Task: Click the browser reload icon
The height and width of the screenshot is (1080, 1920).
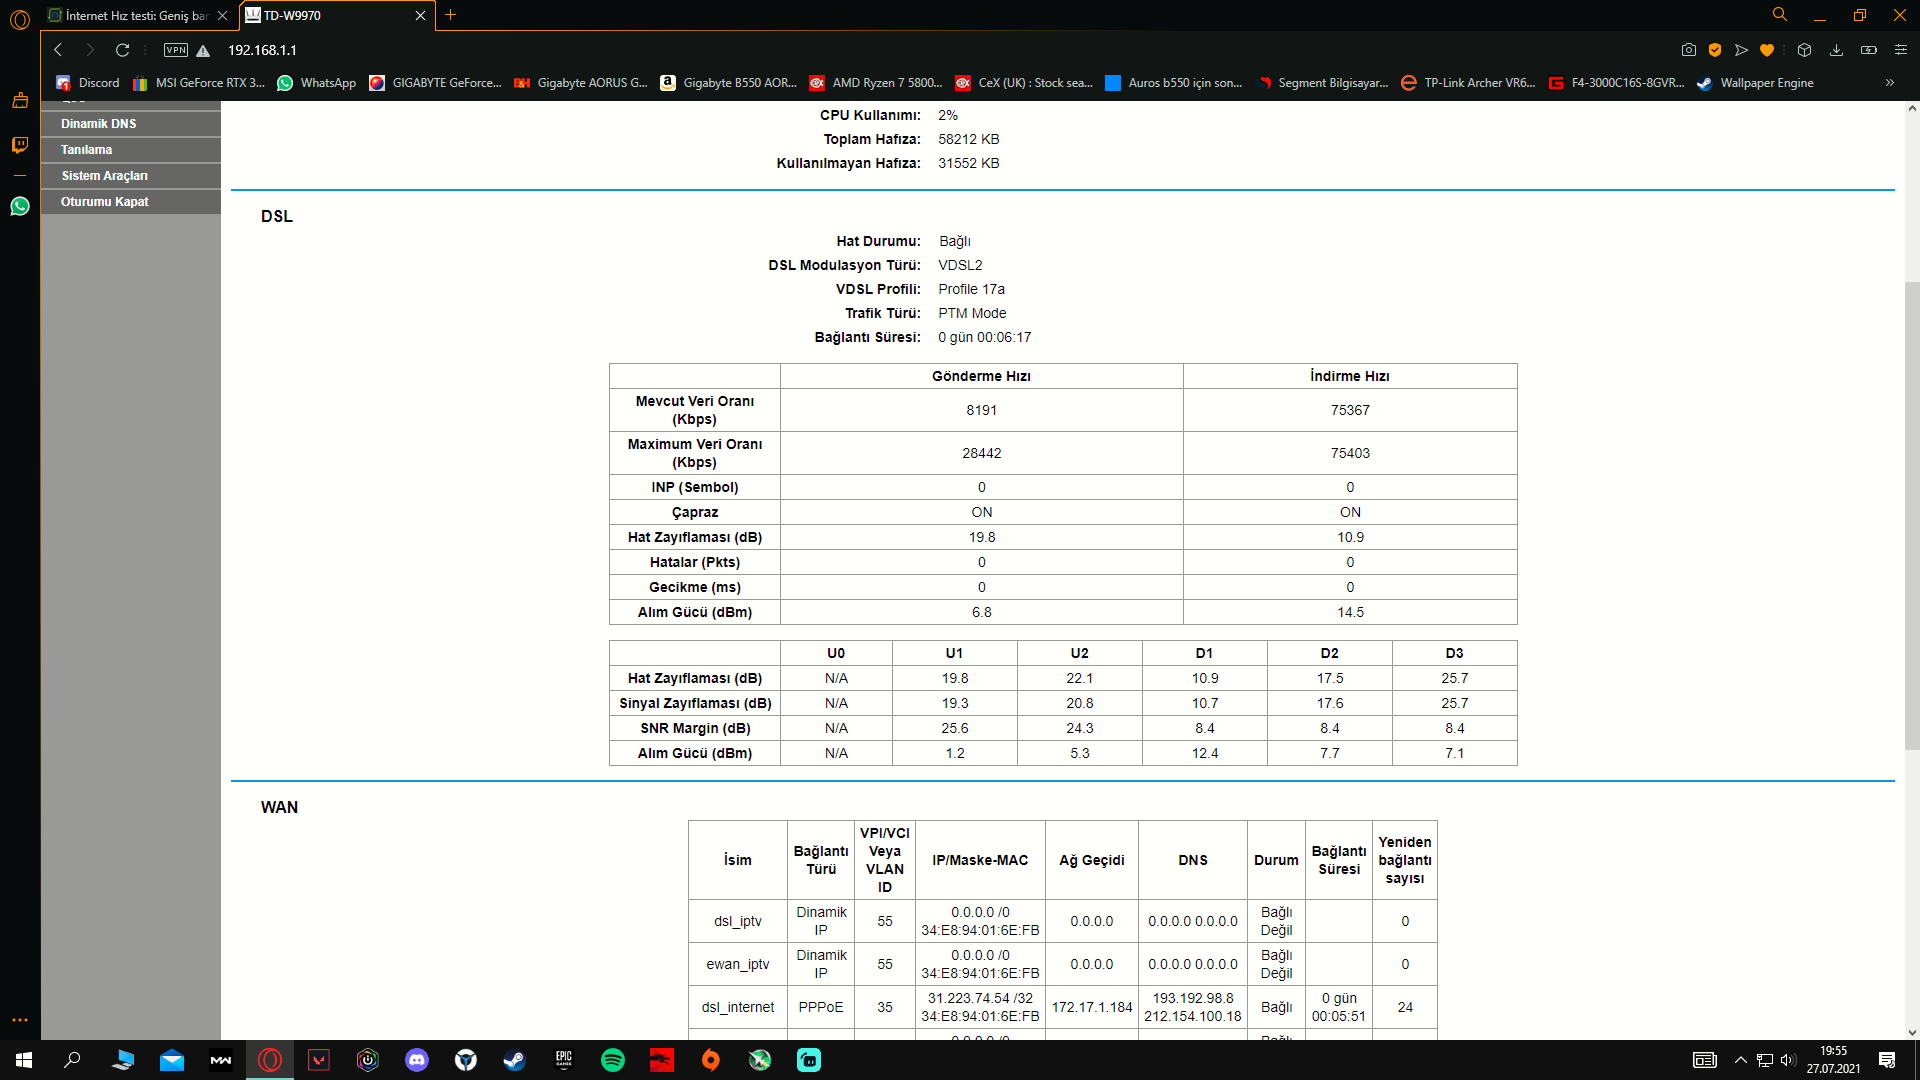Action: coord(122,50)
